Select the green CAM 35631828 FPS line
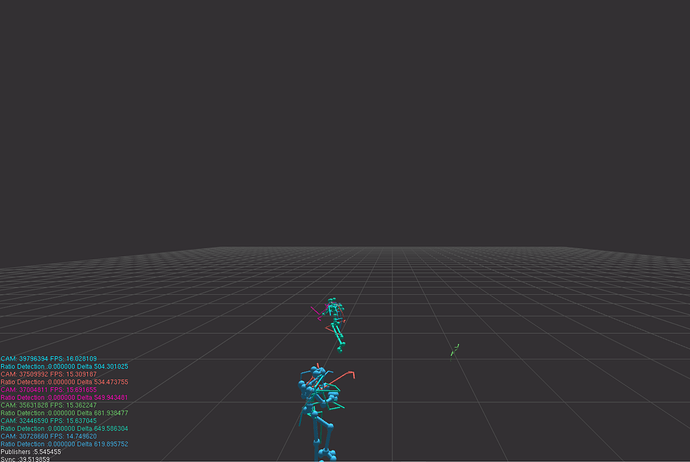This screenshot has height=462, width=690. pyautogui.click(x=48, y=405)
